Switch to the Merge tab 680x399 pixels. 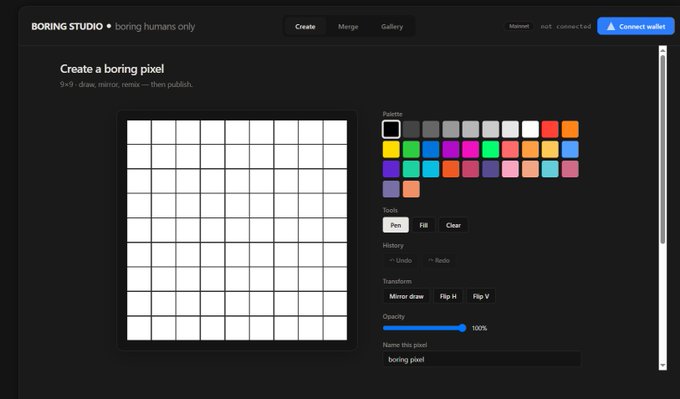coord(348,26)
